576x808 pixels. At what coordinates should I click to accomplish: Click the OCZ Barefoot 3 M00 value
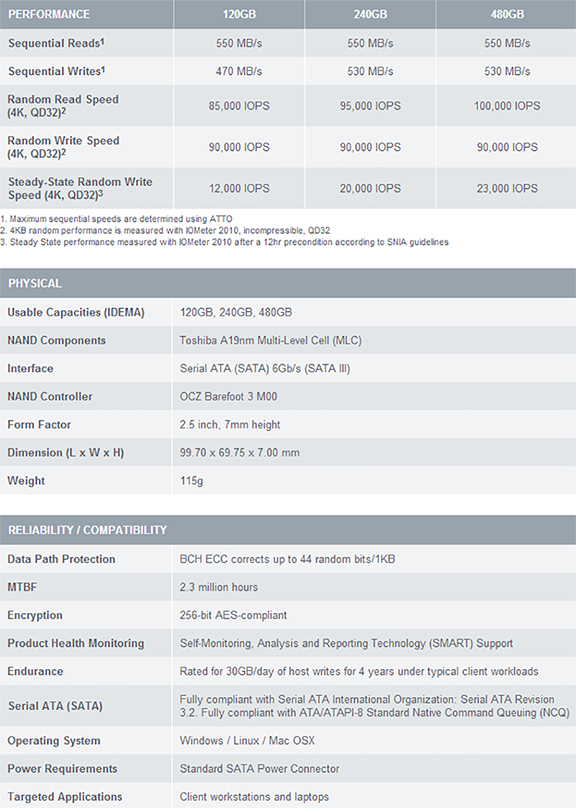tap(228, 397)
